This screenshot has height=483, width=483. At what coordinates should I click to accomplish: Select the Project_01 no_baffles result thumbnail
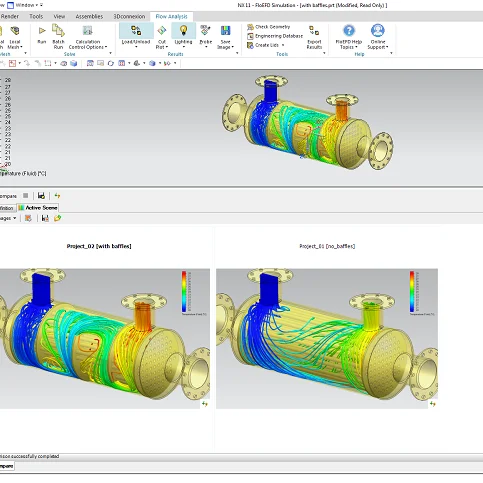coord(327,339)
